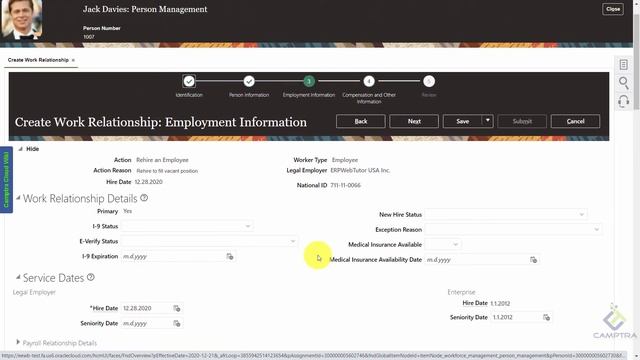Click the Save button

[462, 121]
